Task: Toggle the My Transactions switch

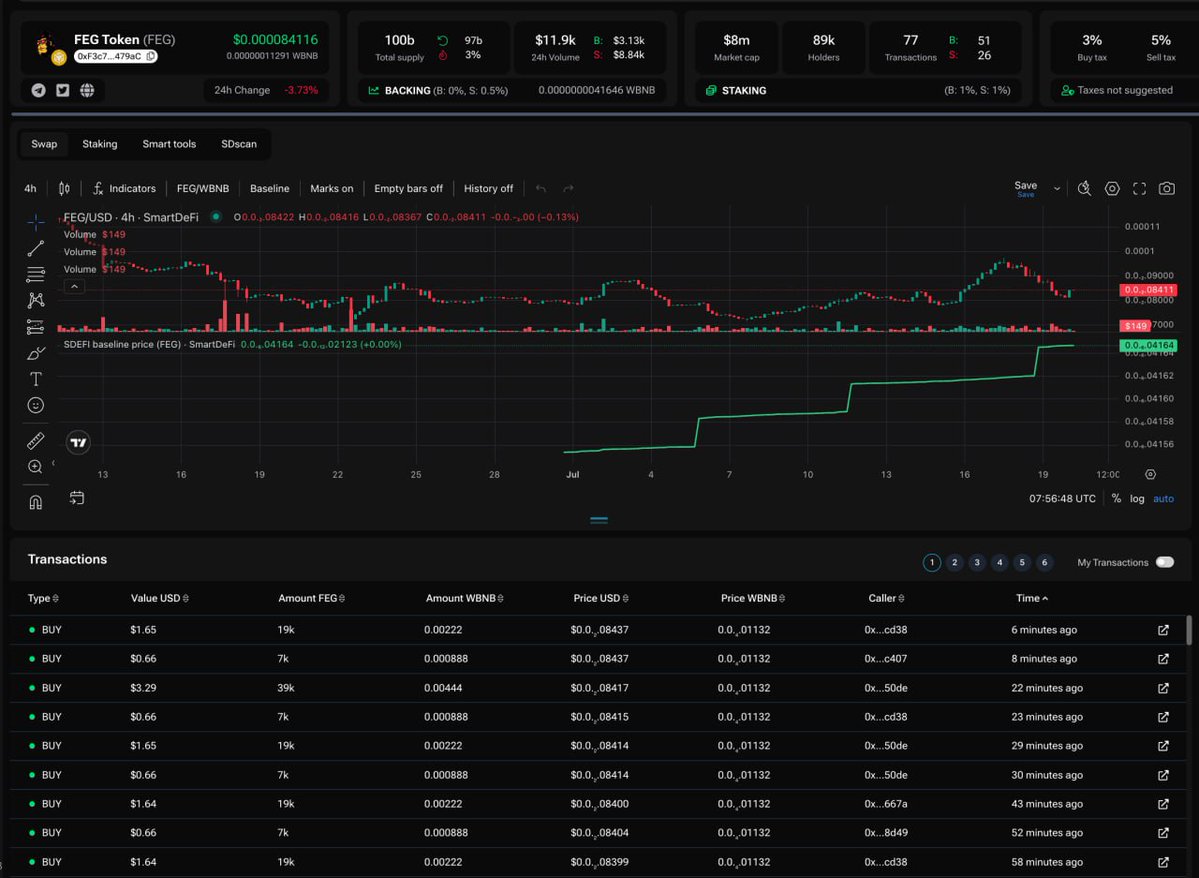Action: (x=1165, y=562)
